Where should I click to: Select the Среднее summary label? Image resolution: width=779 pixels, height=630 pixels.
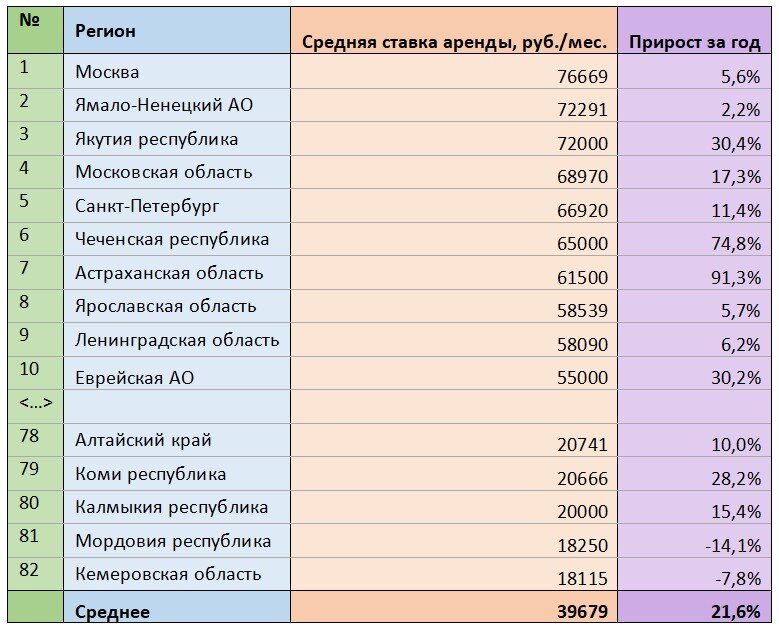point(112,611)
